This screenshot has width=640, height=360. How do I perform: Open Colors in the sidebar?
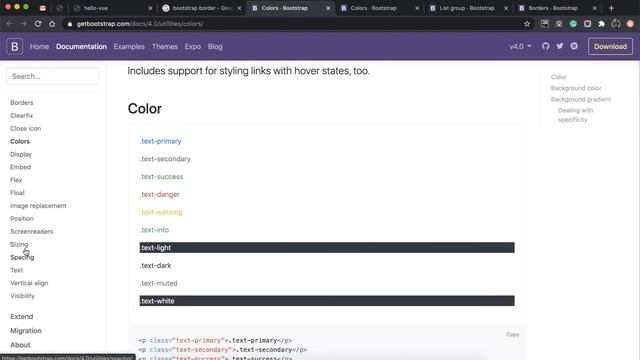tap(20, 141)
